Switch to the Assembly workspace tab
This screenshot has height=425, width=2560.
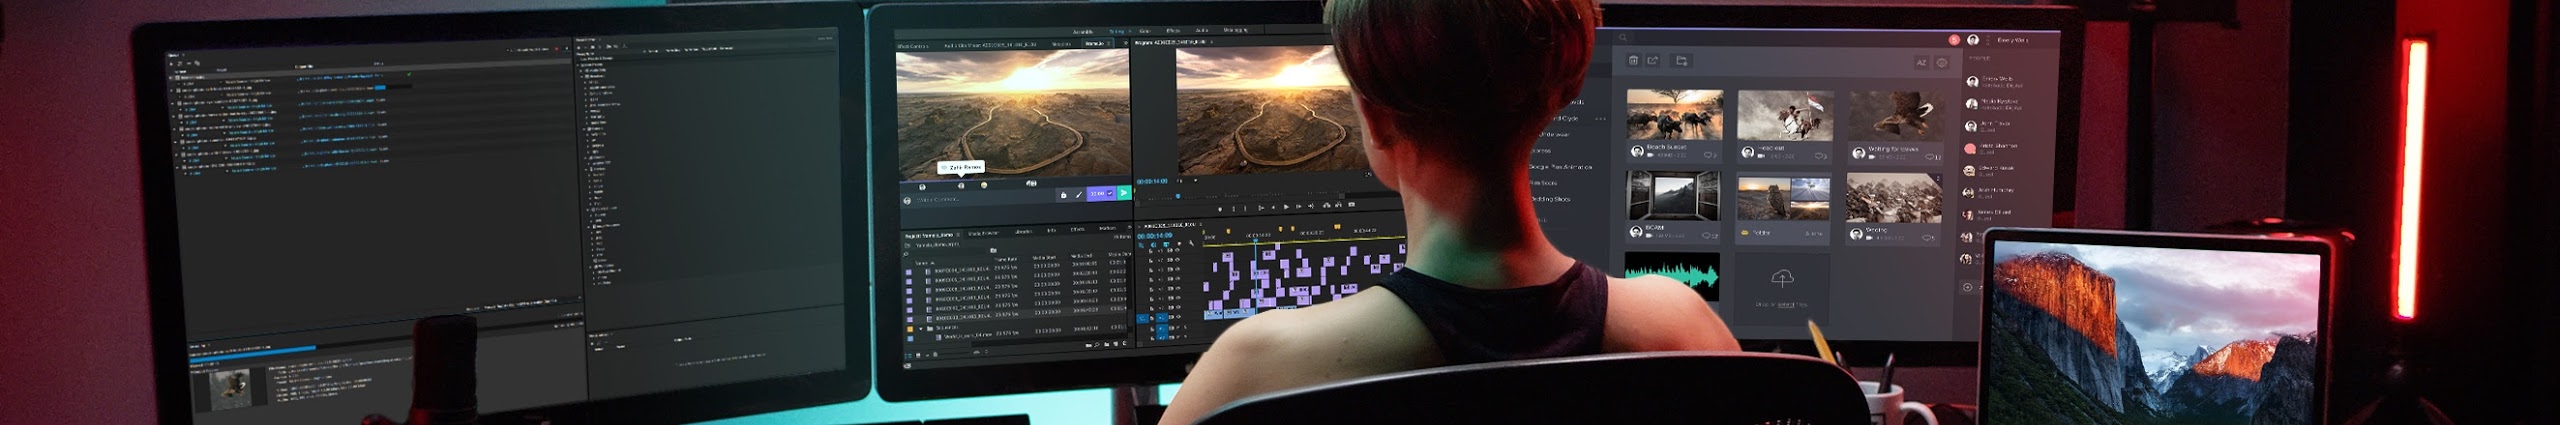pos(1082,32)
